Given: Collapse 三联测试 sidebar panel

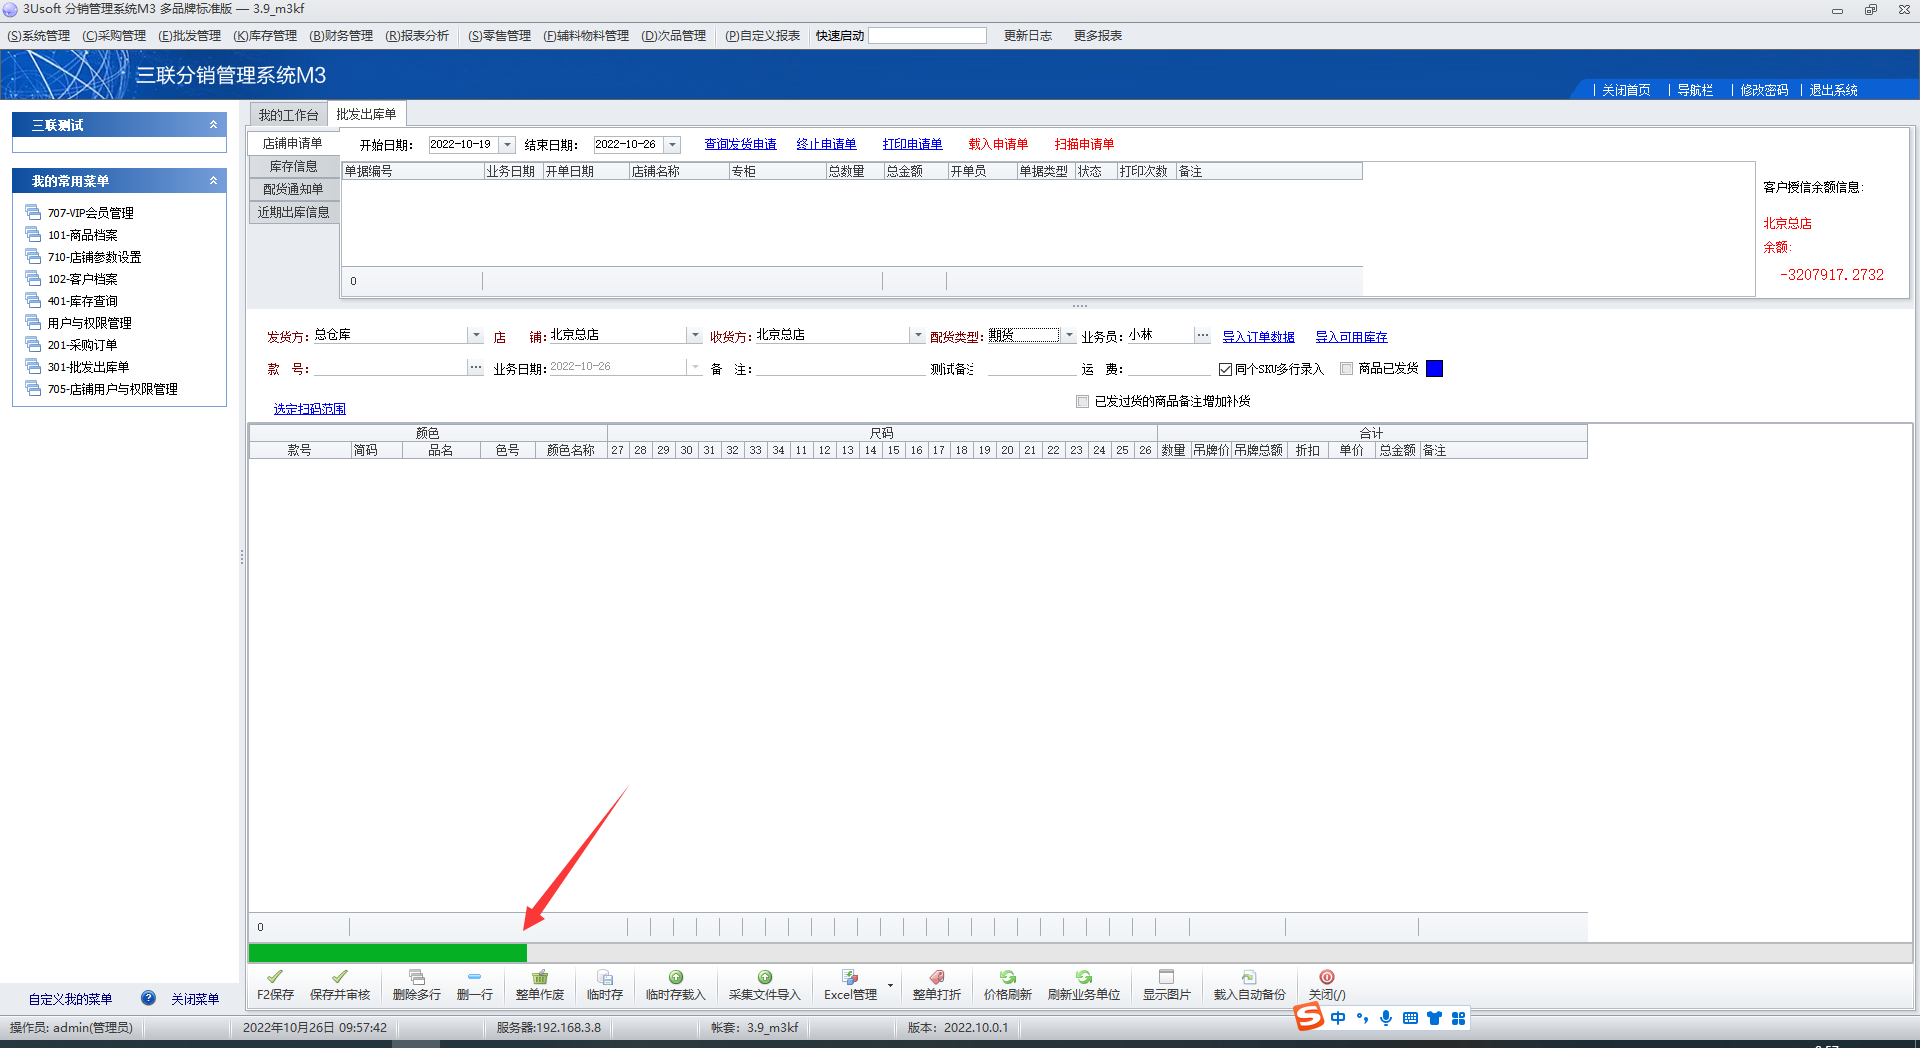Looking at the screenshot, I should tap(213, 125).
